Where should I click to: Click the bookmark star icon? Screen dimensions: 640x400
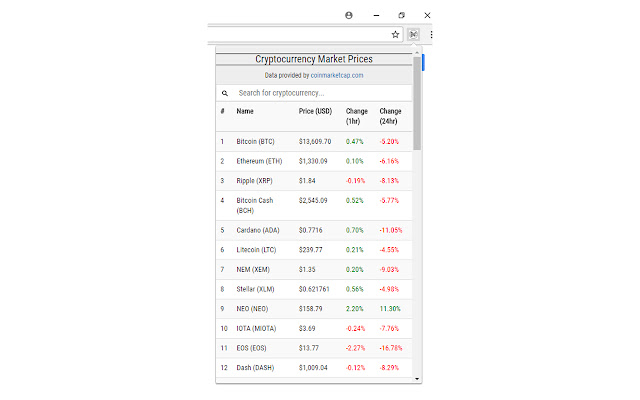(x=395, y=35)
